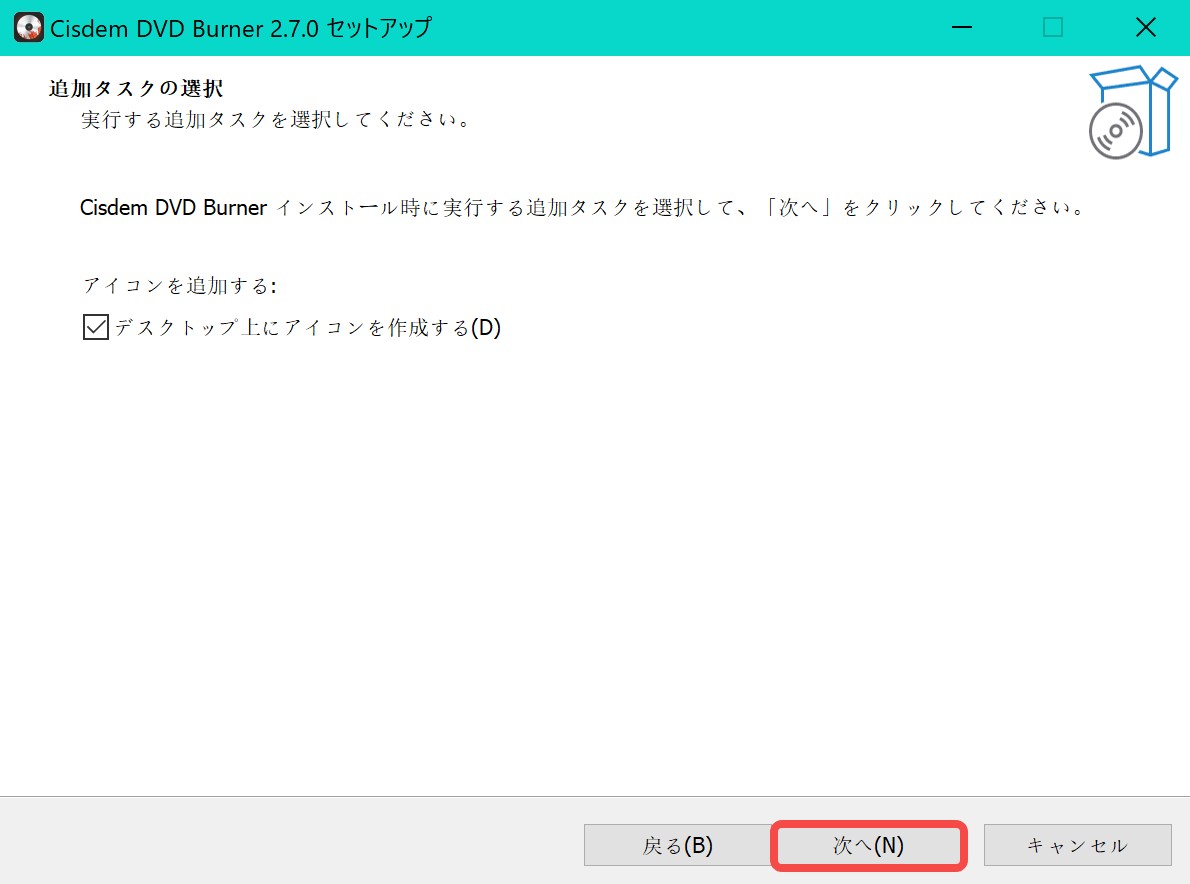Uncheck デスクトップ上にアイコンを作成する checkbox
The width and height of the screenshot is (1190, 884).
[96, 328]
